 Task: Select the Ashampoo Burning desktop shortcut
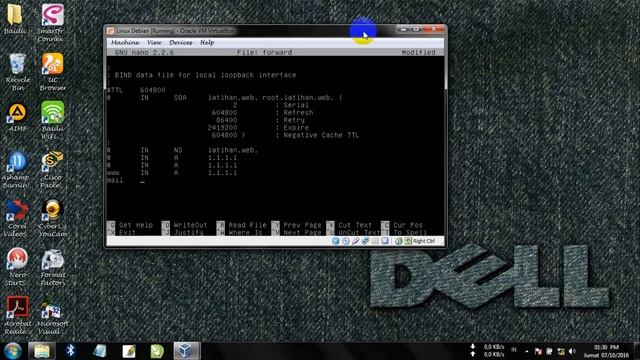(16, 169)
